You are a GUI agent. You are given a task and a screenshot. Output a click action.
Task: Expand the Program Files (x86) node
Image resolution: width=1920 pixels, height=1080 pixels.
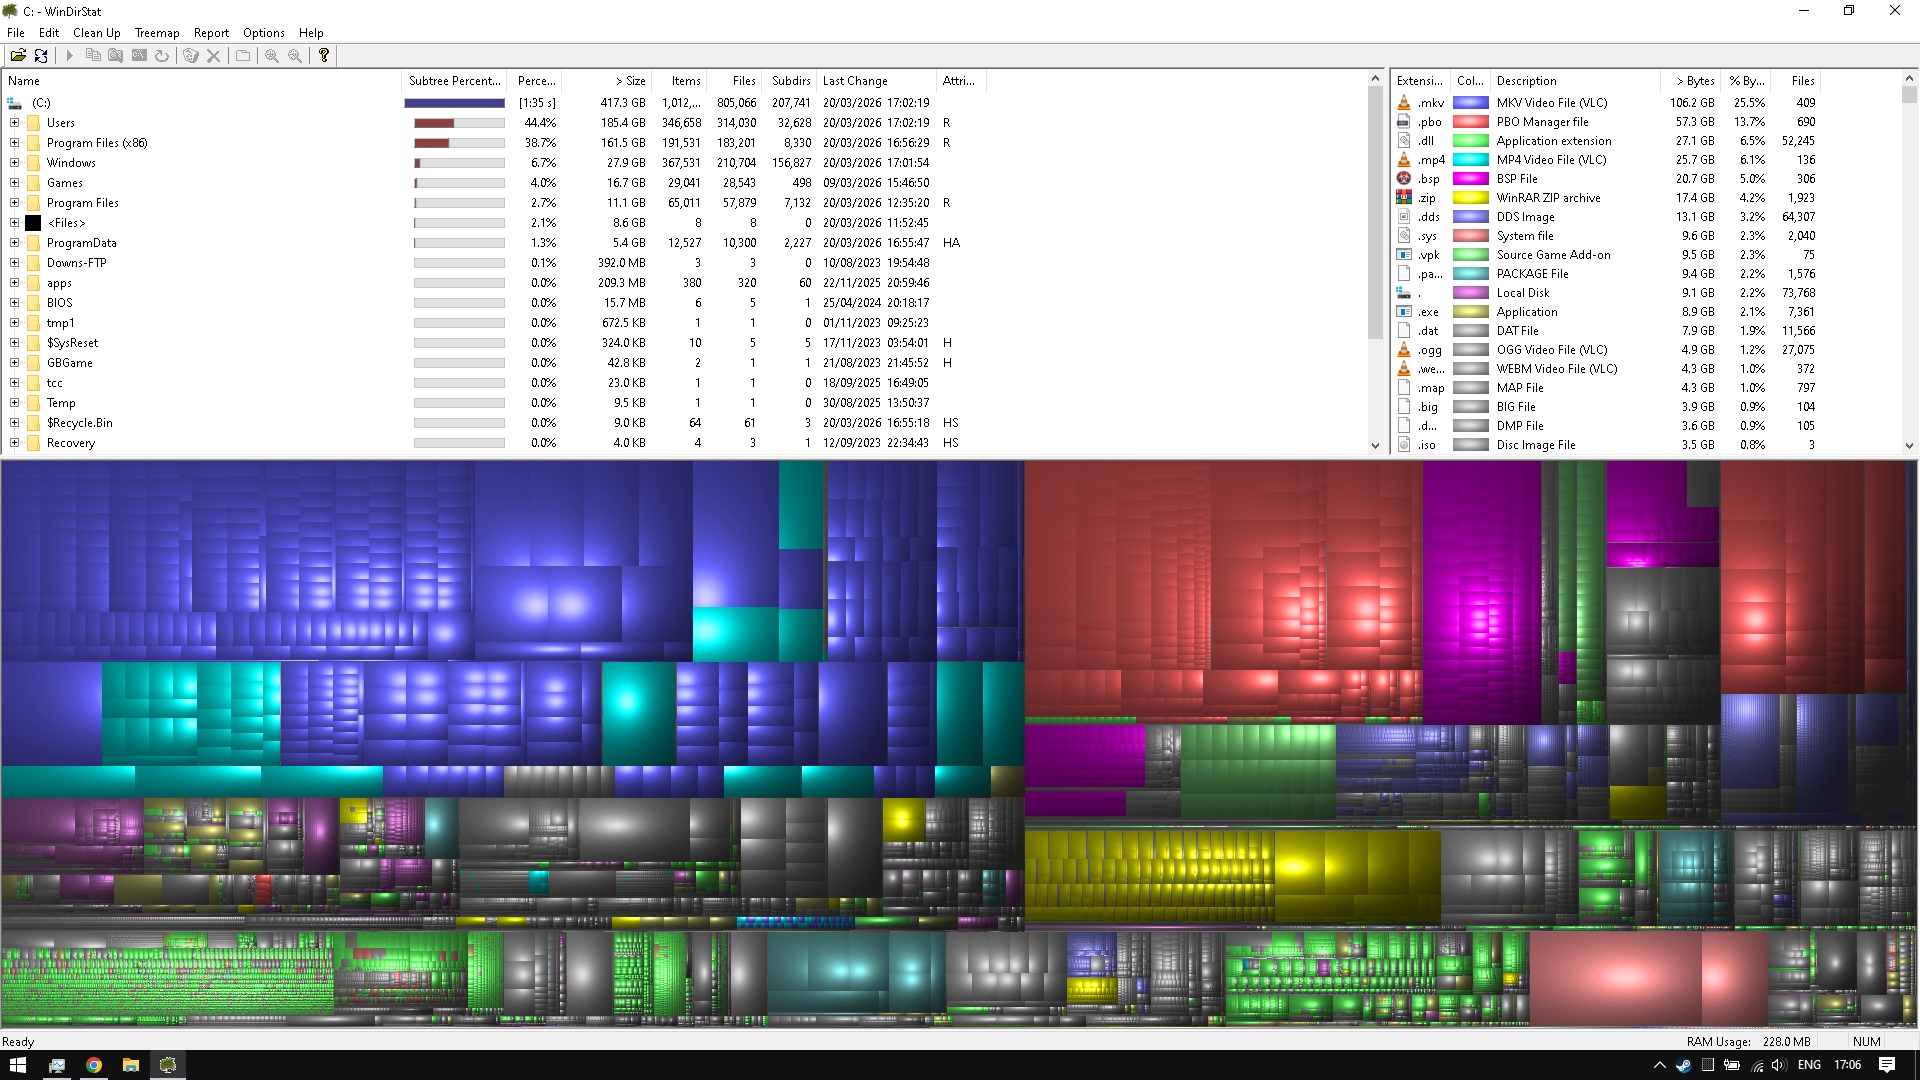(15, 143)
